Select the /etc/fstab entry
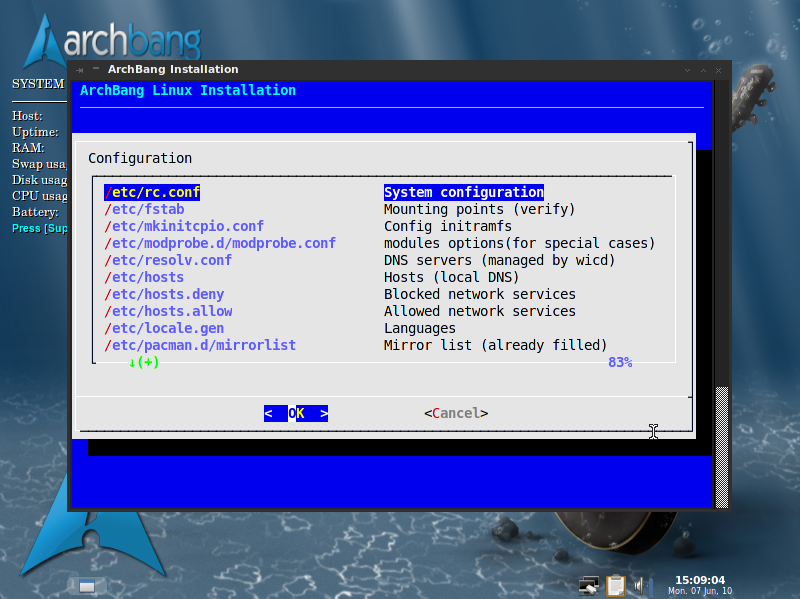 144,209
